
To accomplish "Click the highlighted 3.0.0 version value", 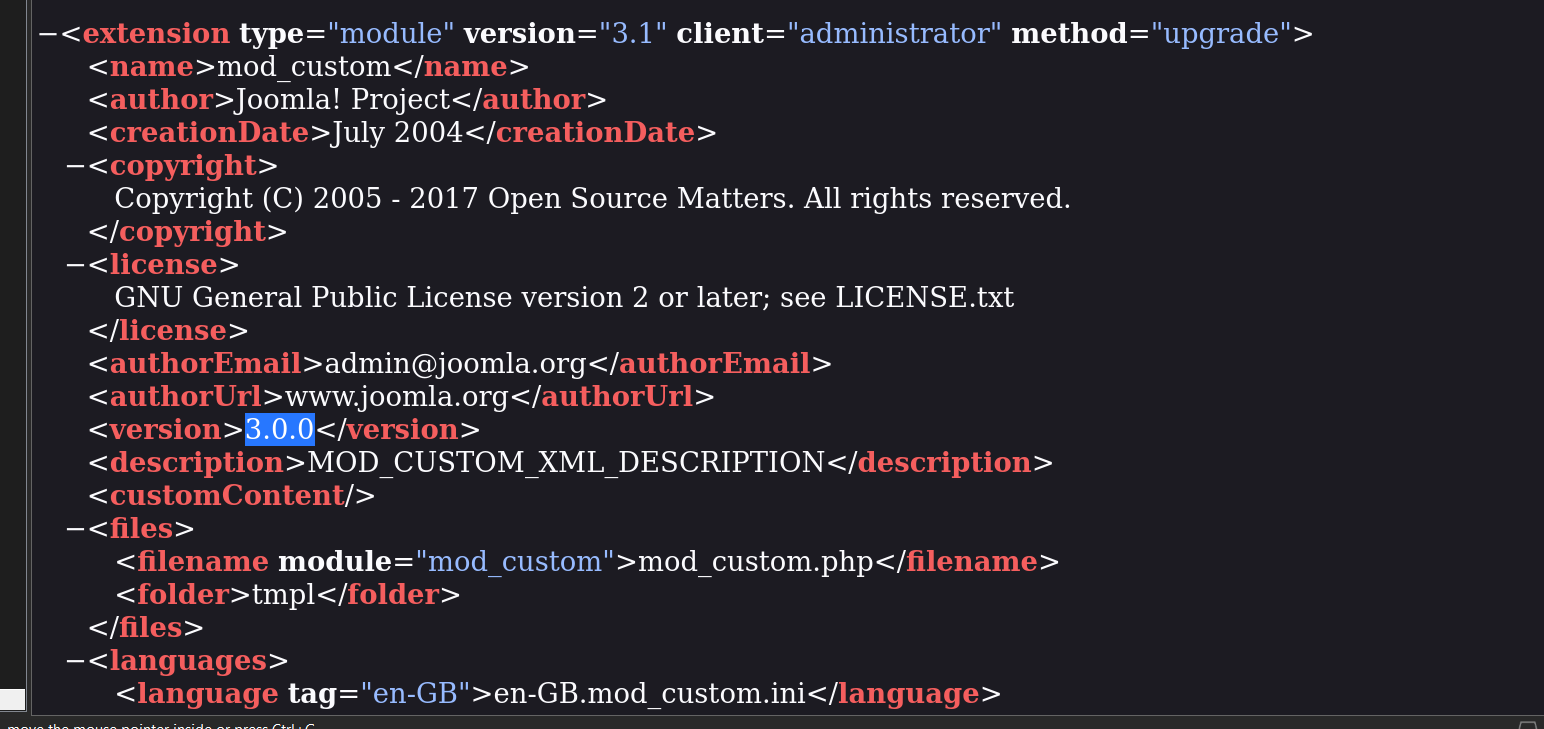I will coord(280,430).
